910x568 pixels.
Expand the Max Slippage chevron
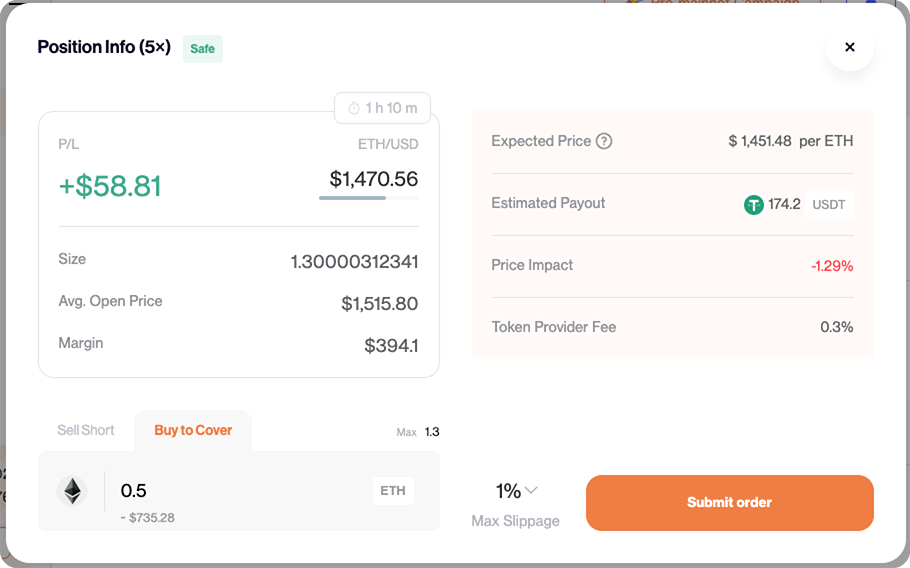tap(532, 490)
